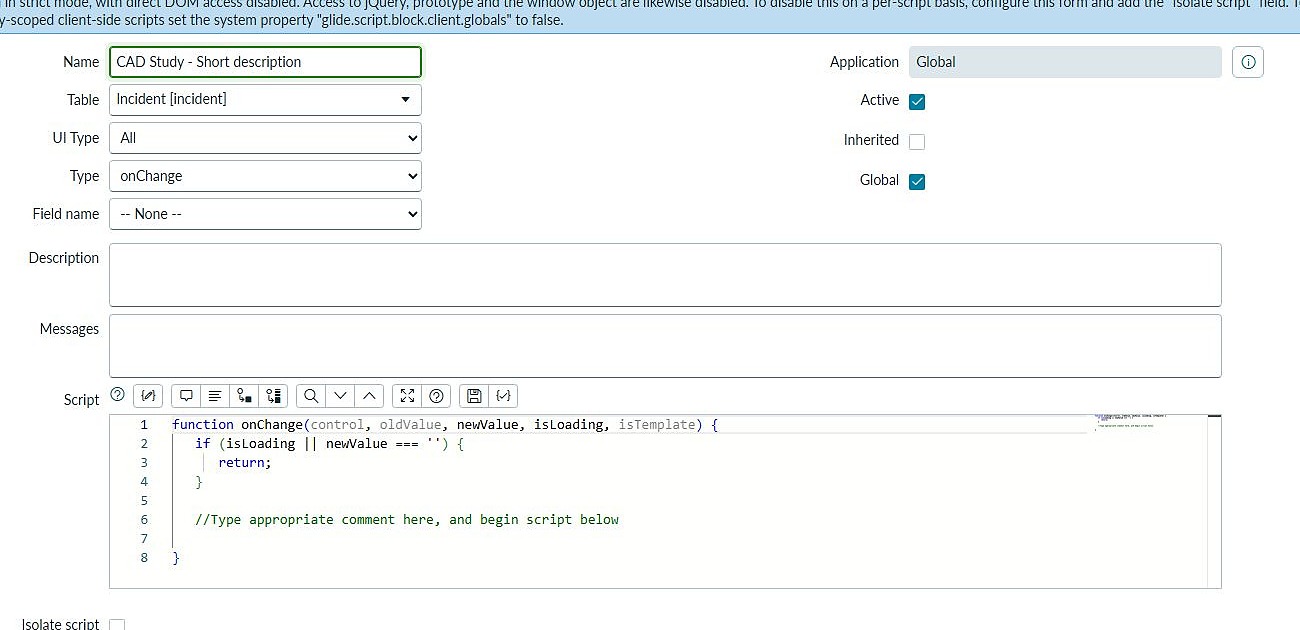This screenshot has height=630, width=1300.
Task: Enable the Inherited checkbox
Action: [917, 141]
